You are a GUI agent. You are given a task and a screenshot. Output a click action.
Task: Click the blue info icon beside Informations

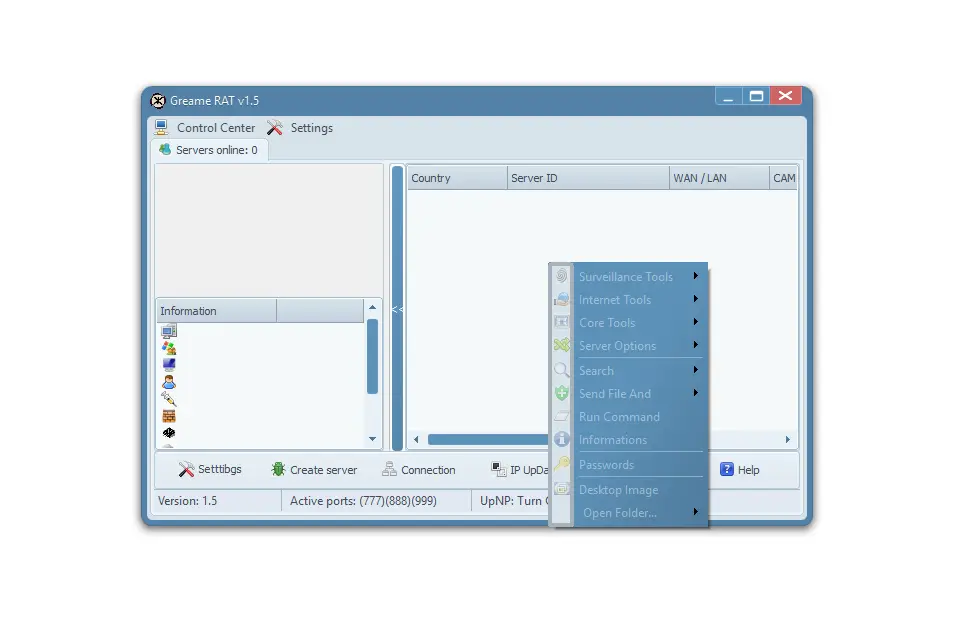click(561, 440)
